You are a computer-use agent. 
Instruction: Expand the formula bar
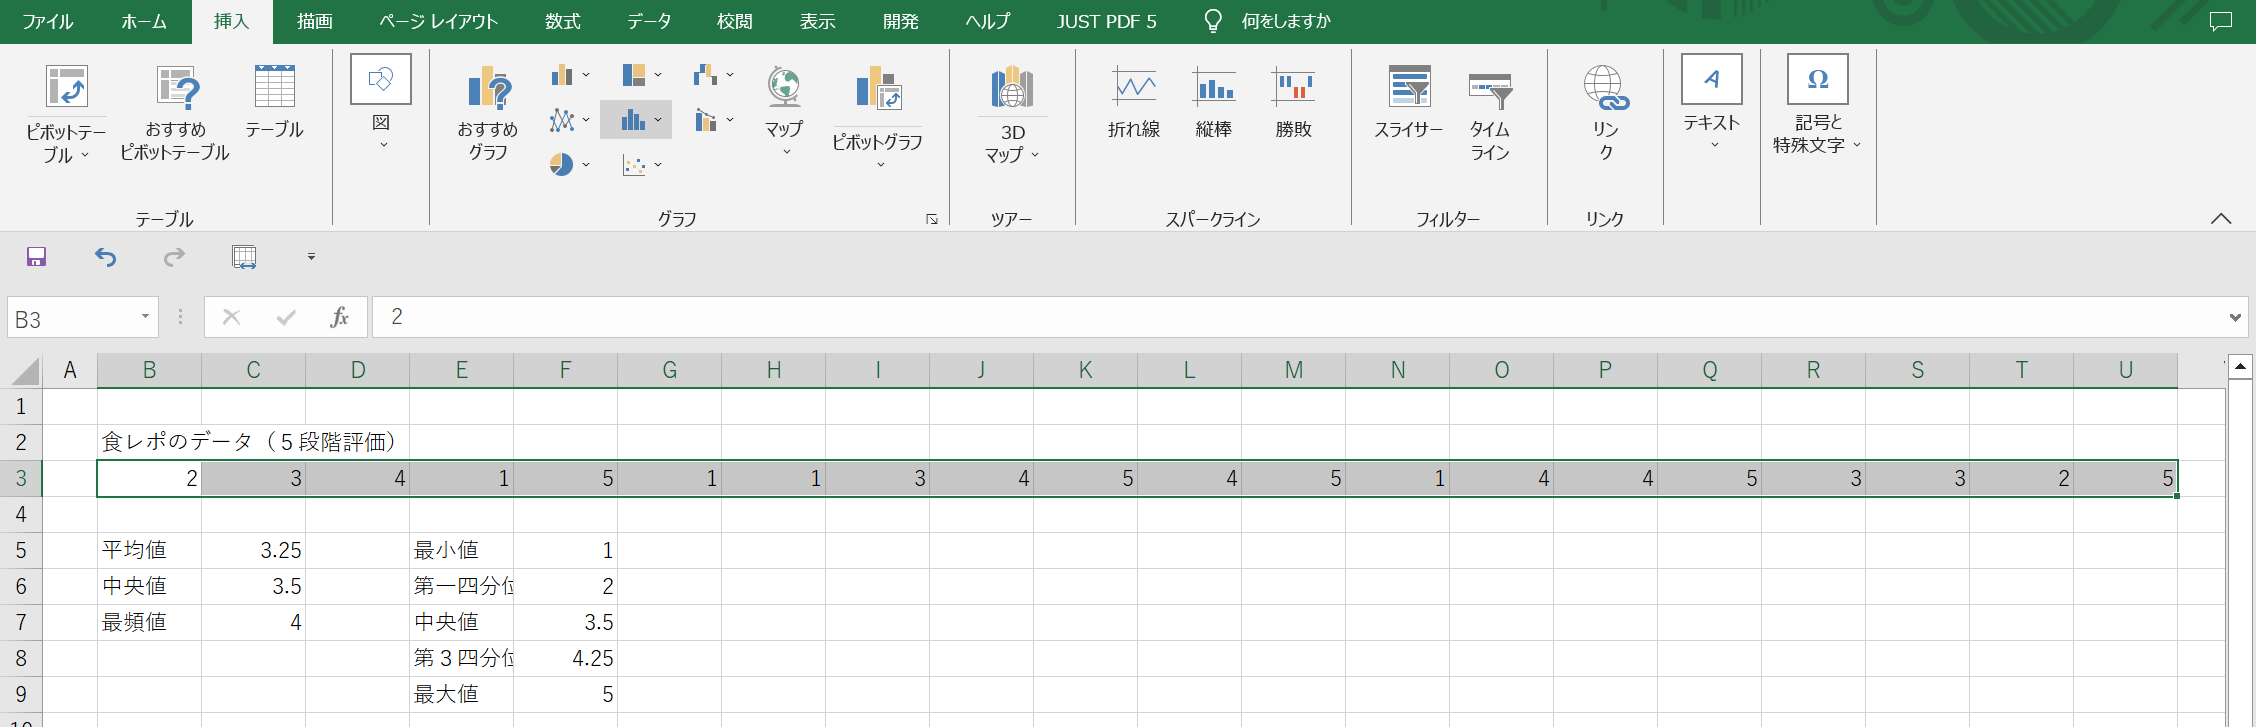pyautogui.click(x=2235, y=317)
